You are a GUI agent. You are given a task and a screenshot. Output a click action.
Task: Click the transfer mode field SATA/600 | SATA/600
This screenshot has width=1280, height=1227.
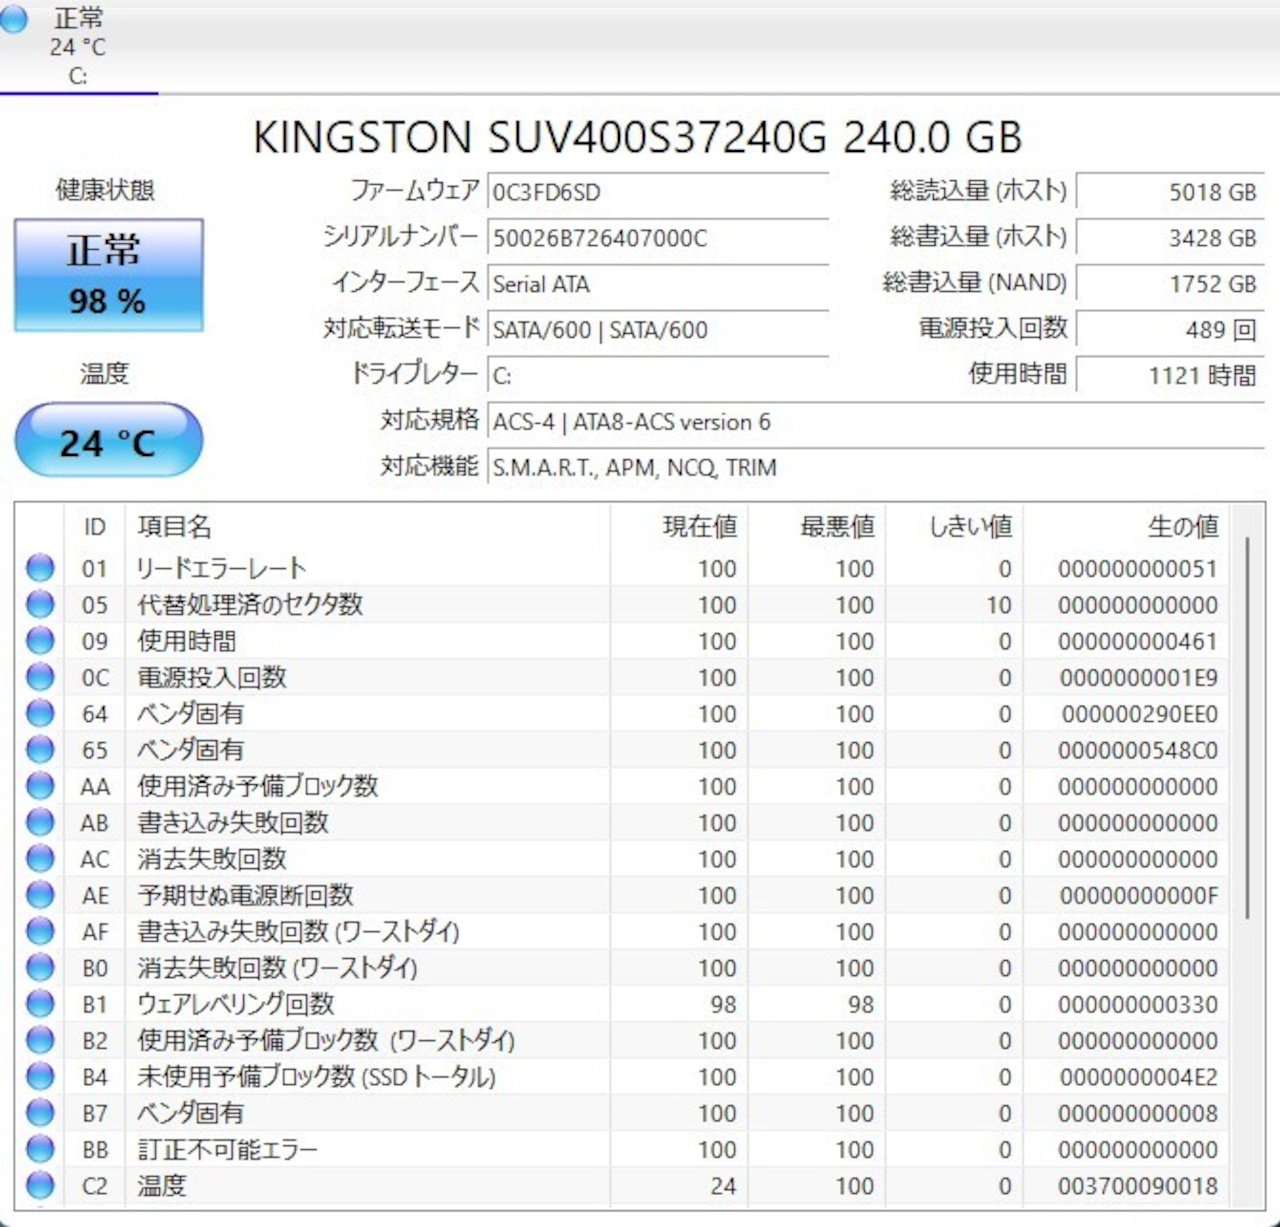pos(658,330)
